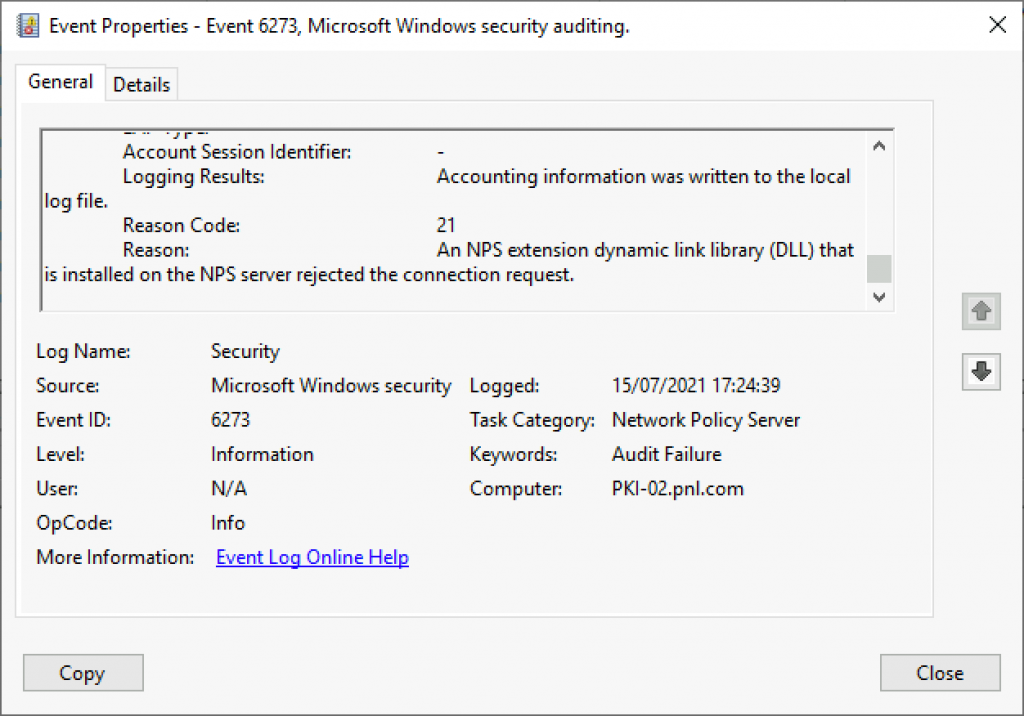Click the previous event up arrow

coord(981,312)
